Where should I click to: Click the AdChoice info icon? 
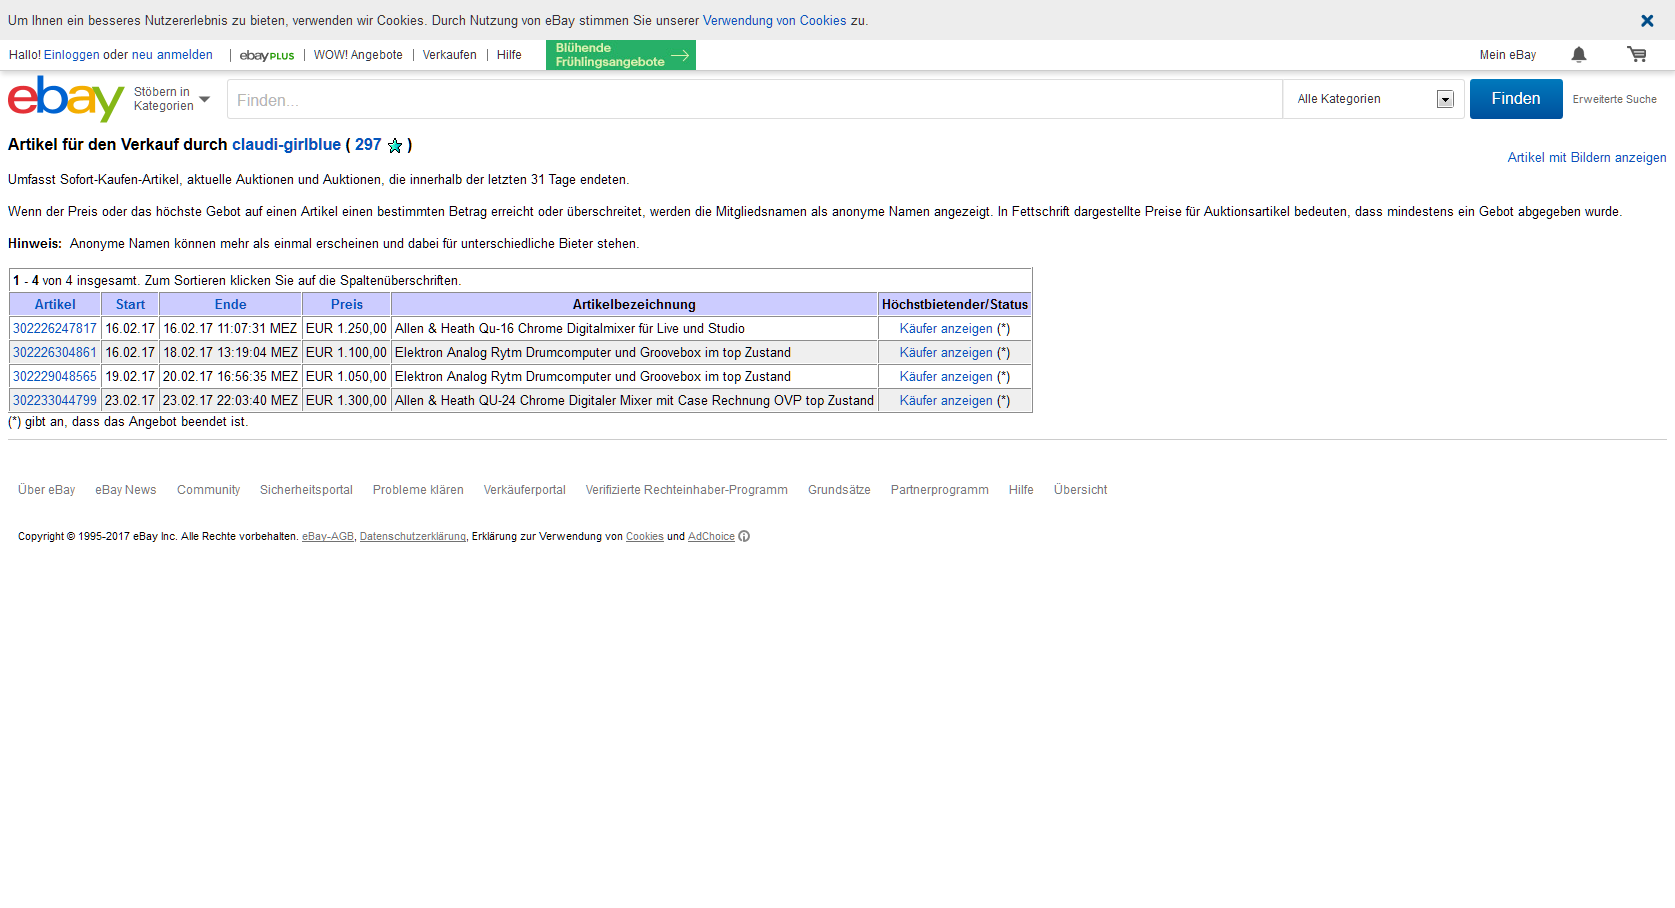click(x=744, y=537)
